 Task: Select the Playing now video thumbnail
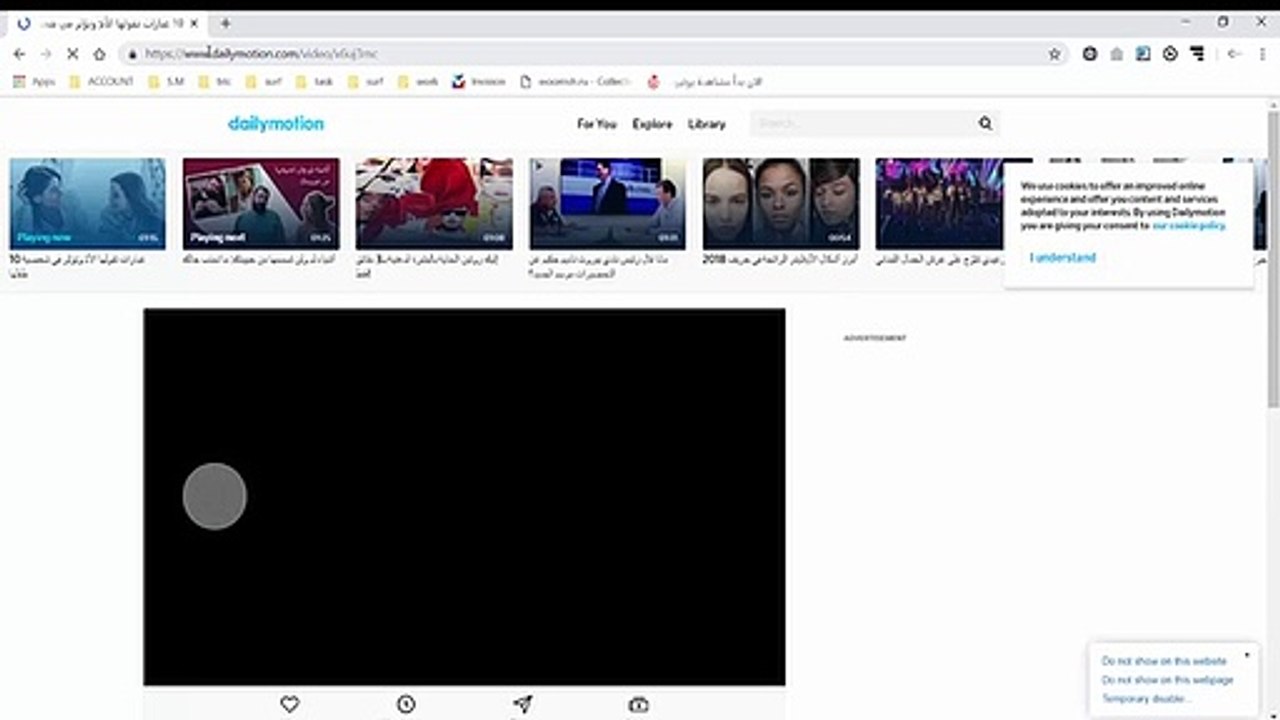pos(88,203)
